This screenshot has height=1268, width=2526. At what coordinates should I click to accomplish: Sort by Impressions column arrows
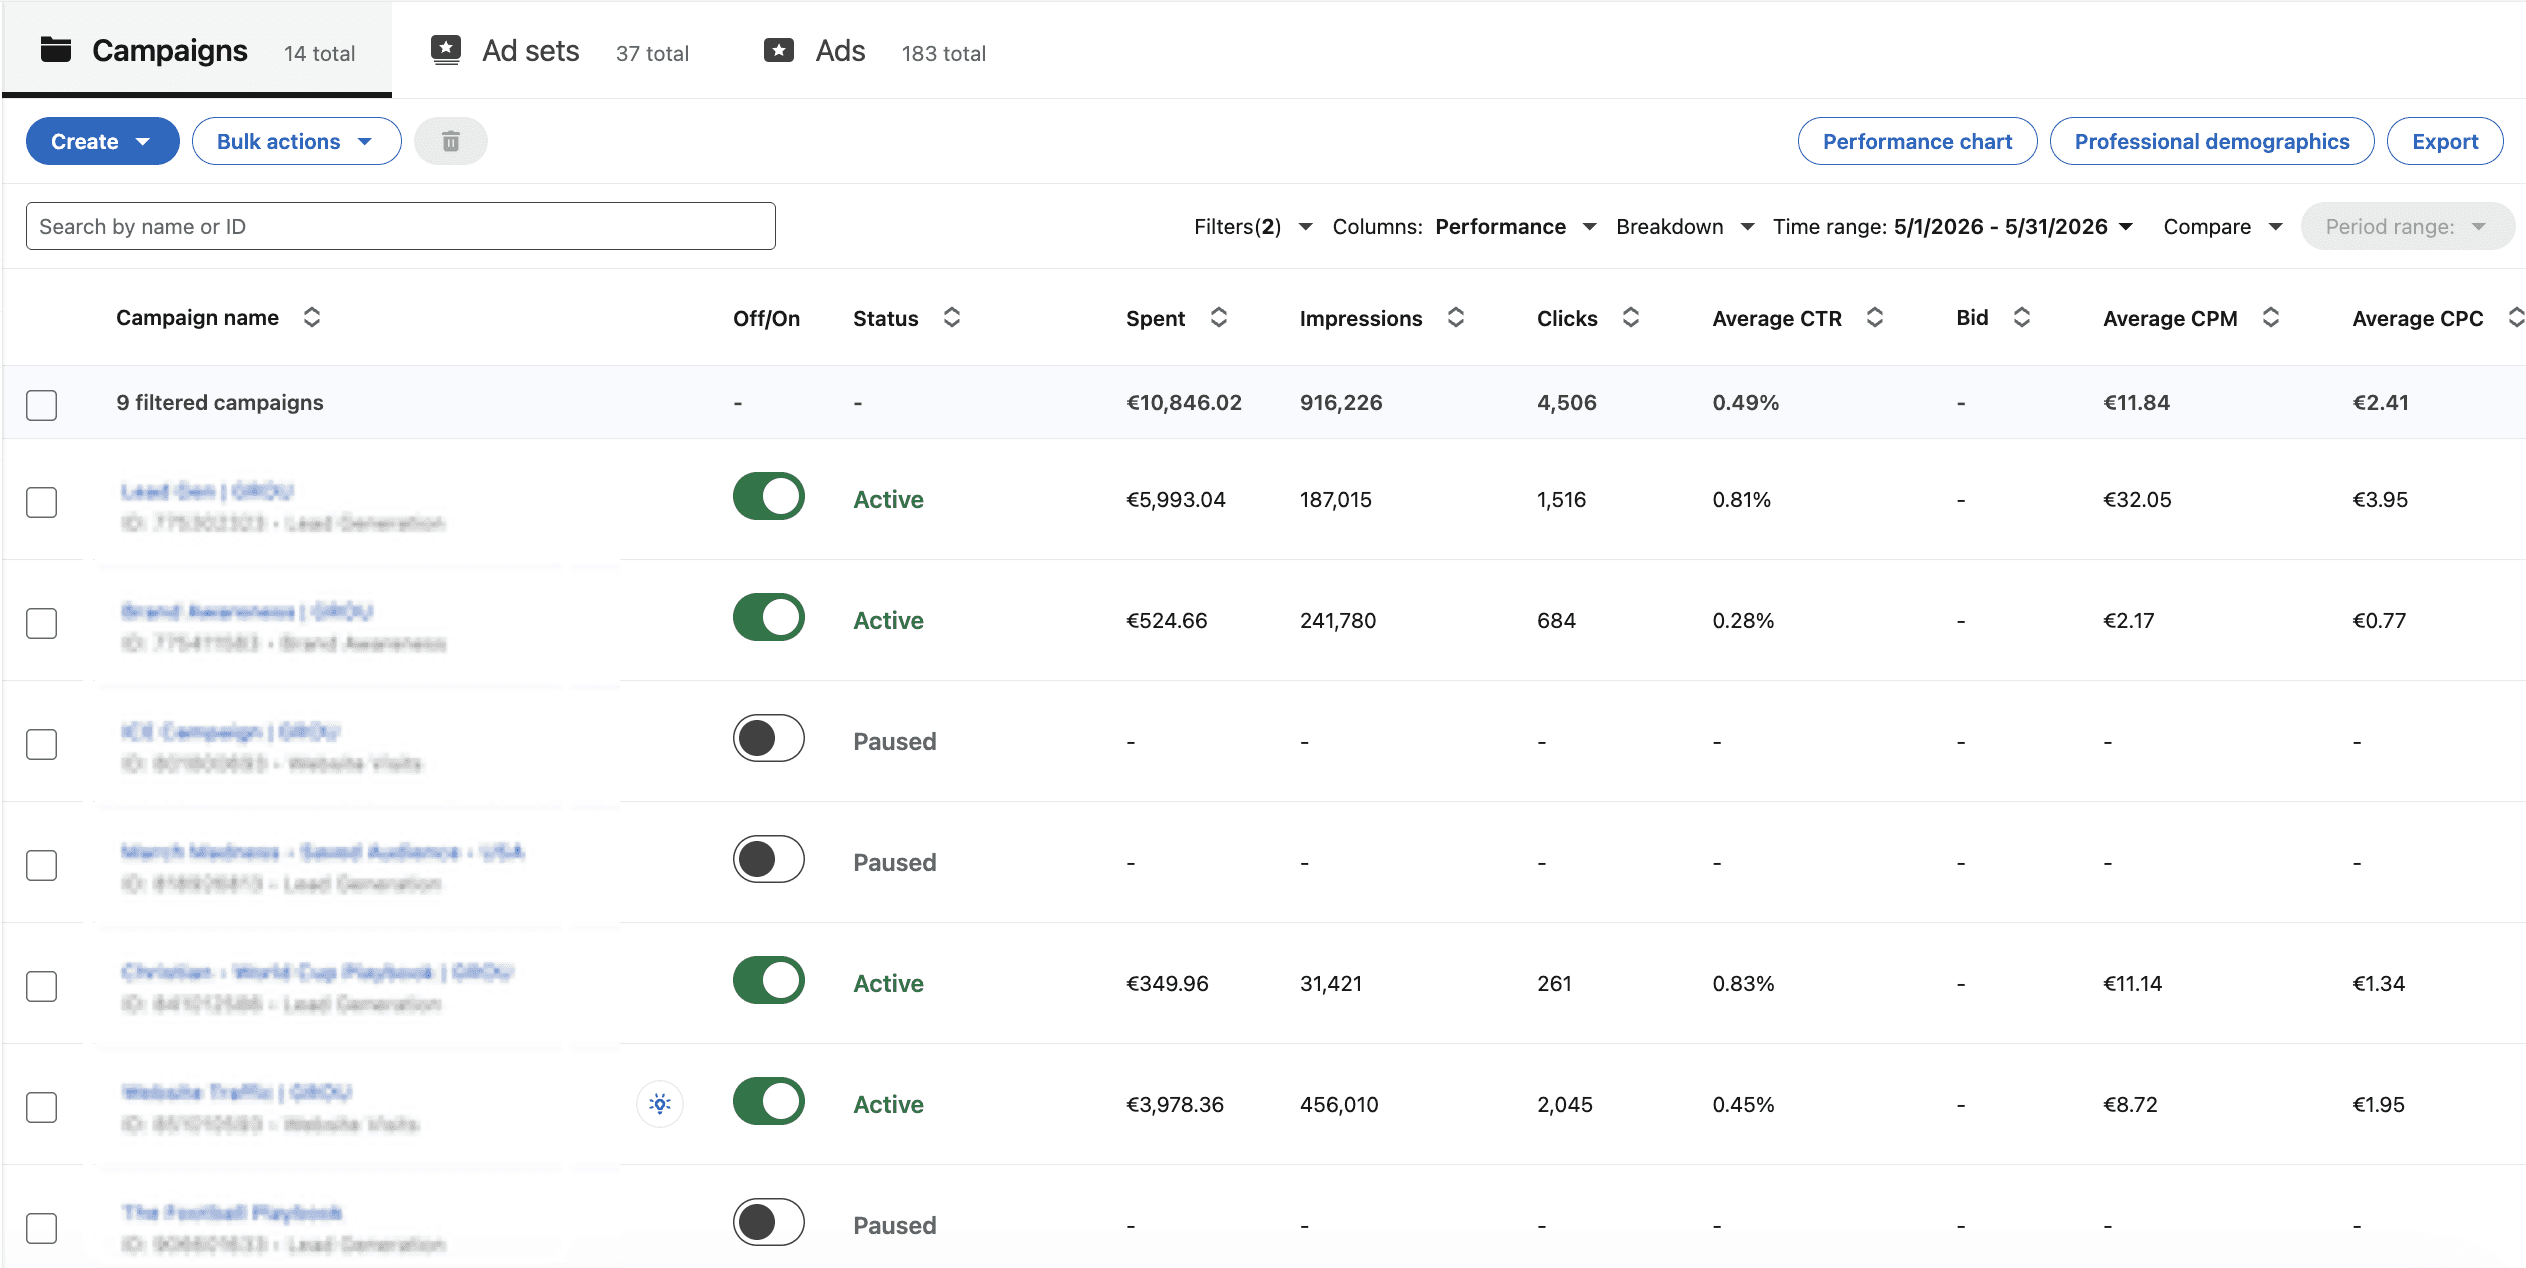point(1456,317)
